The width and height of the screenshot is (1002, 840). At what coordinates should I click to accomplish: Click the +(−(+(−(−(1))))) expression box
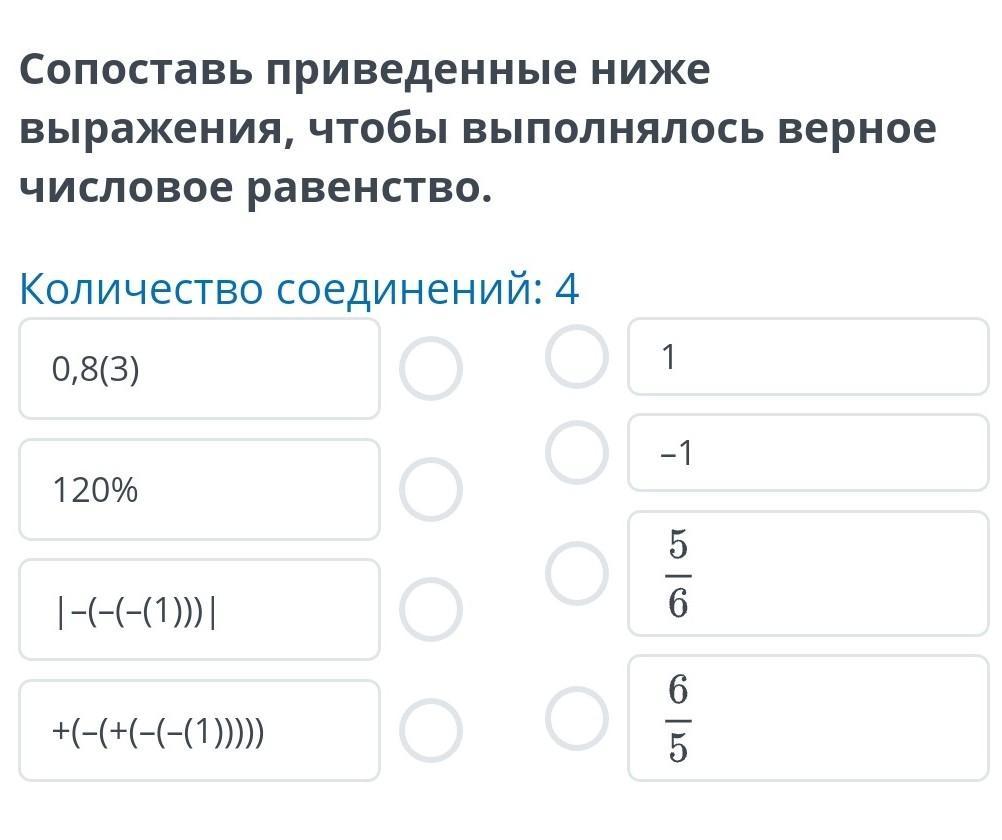click(x=199, y=730)
